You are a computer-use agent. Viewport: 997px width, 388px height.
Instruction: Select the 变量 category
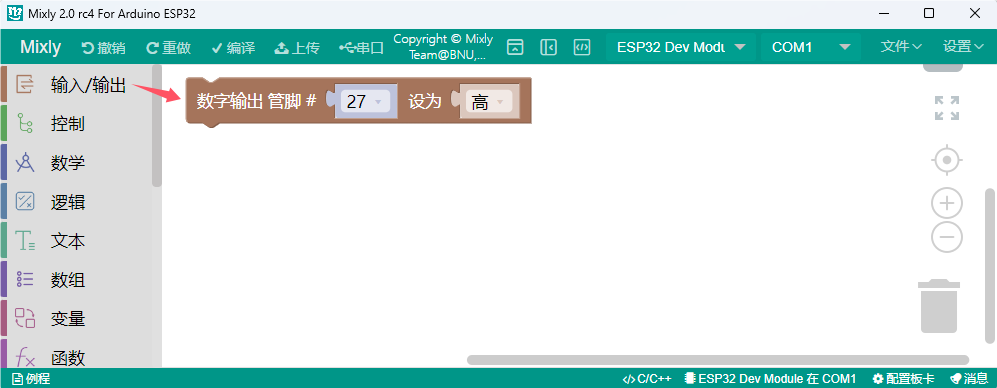[x=76, y=319]
